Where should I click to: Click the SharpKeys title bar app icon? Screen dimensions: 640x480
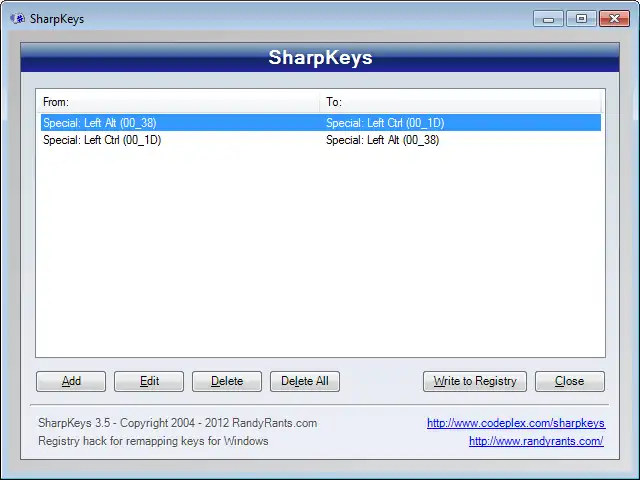(x=17, y=19)
